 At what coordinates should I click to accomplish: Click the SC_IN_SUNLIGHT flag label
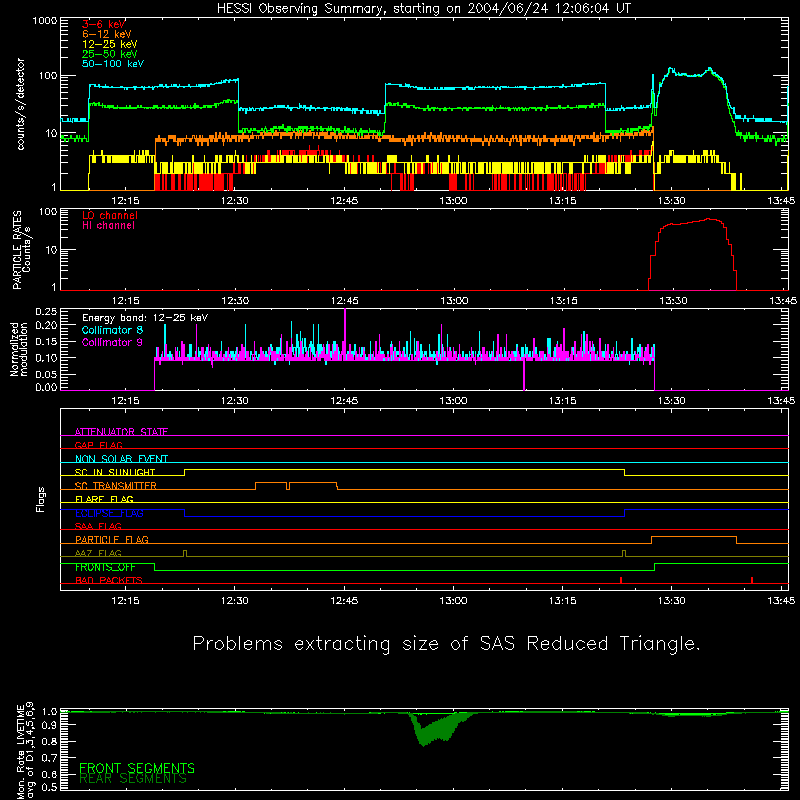click(115, 472)
